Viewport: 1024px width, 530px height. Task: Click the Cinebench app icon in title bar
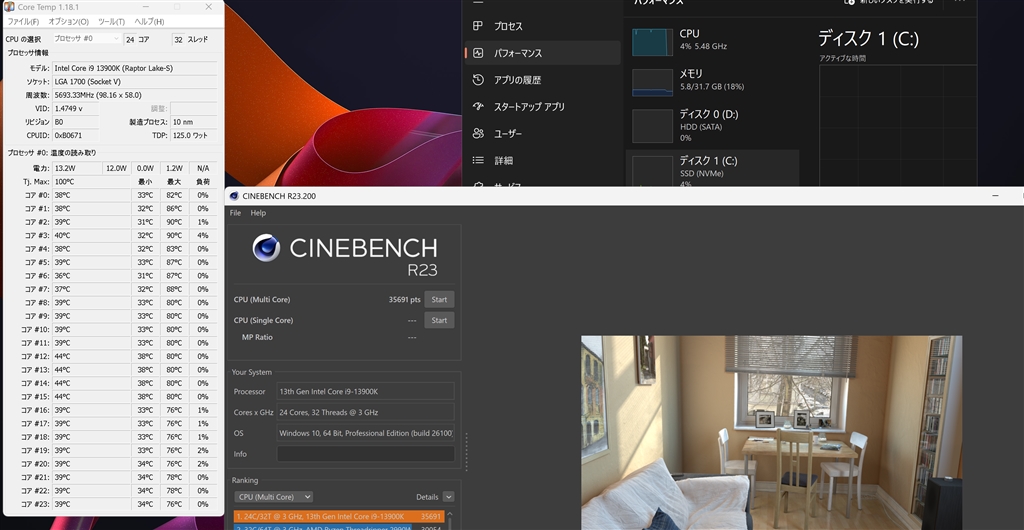[234, 196]
